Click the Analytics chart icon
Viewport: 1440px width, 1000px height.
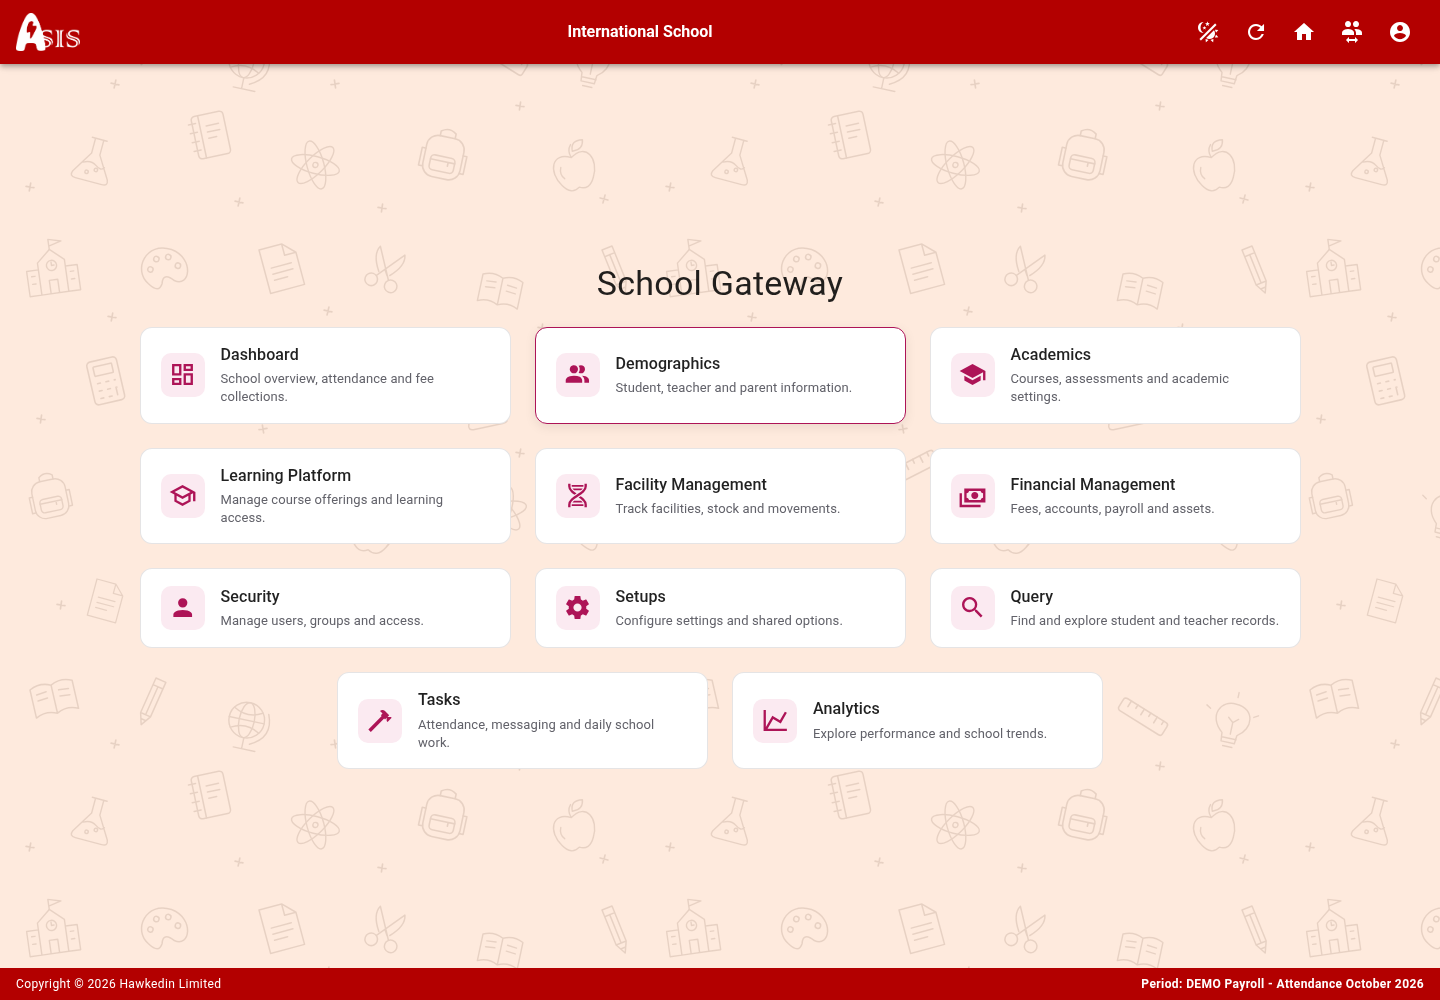point(775,720)
